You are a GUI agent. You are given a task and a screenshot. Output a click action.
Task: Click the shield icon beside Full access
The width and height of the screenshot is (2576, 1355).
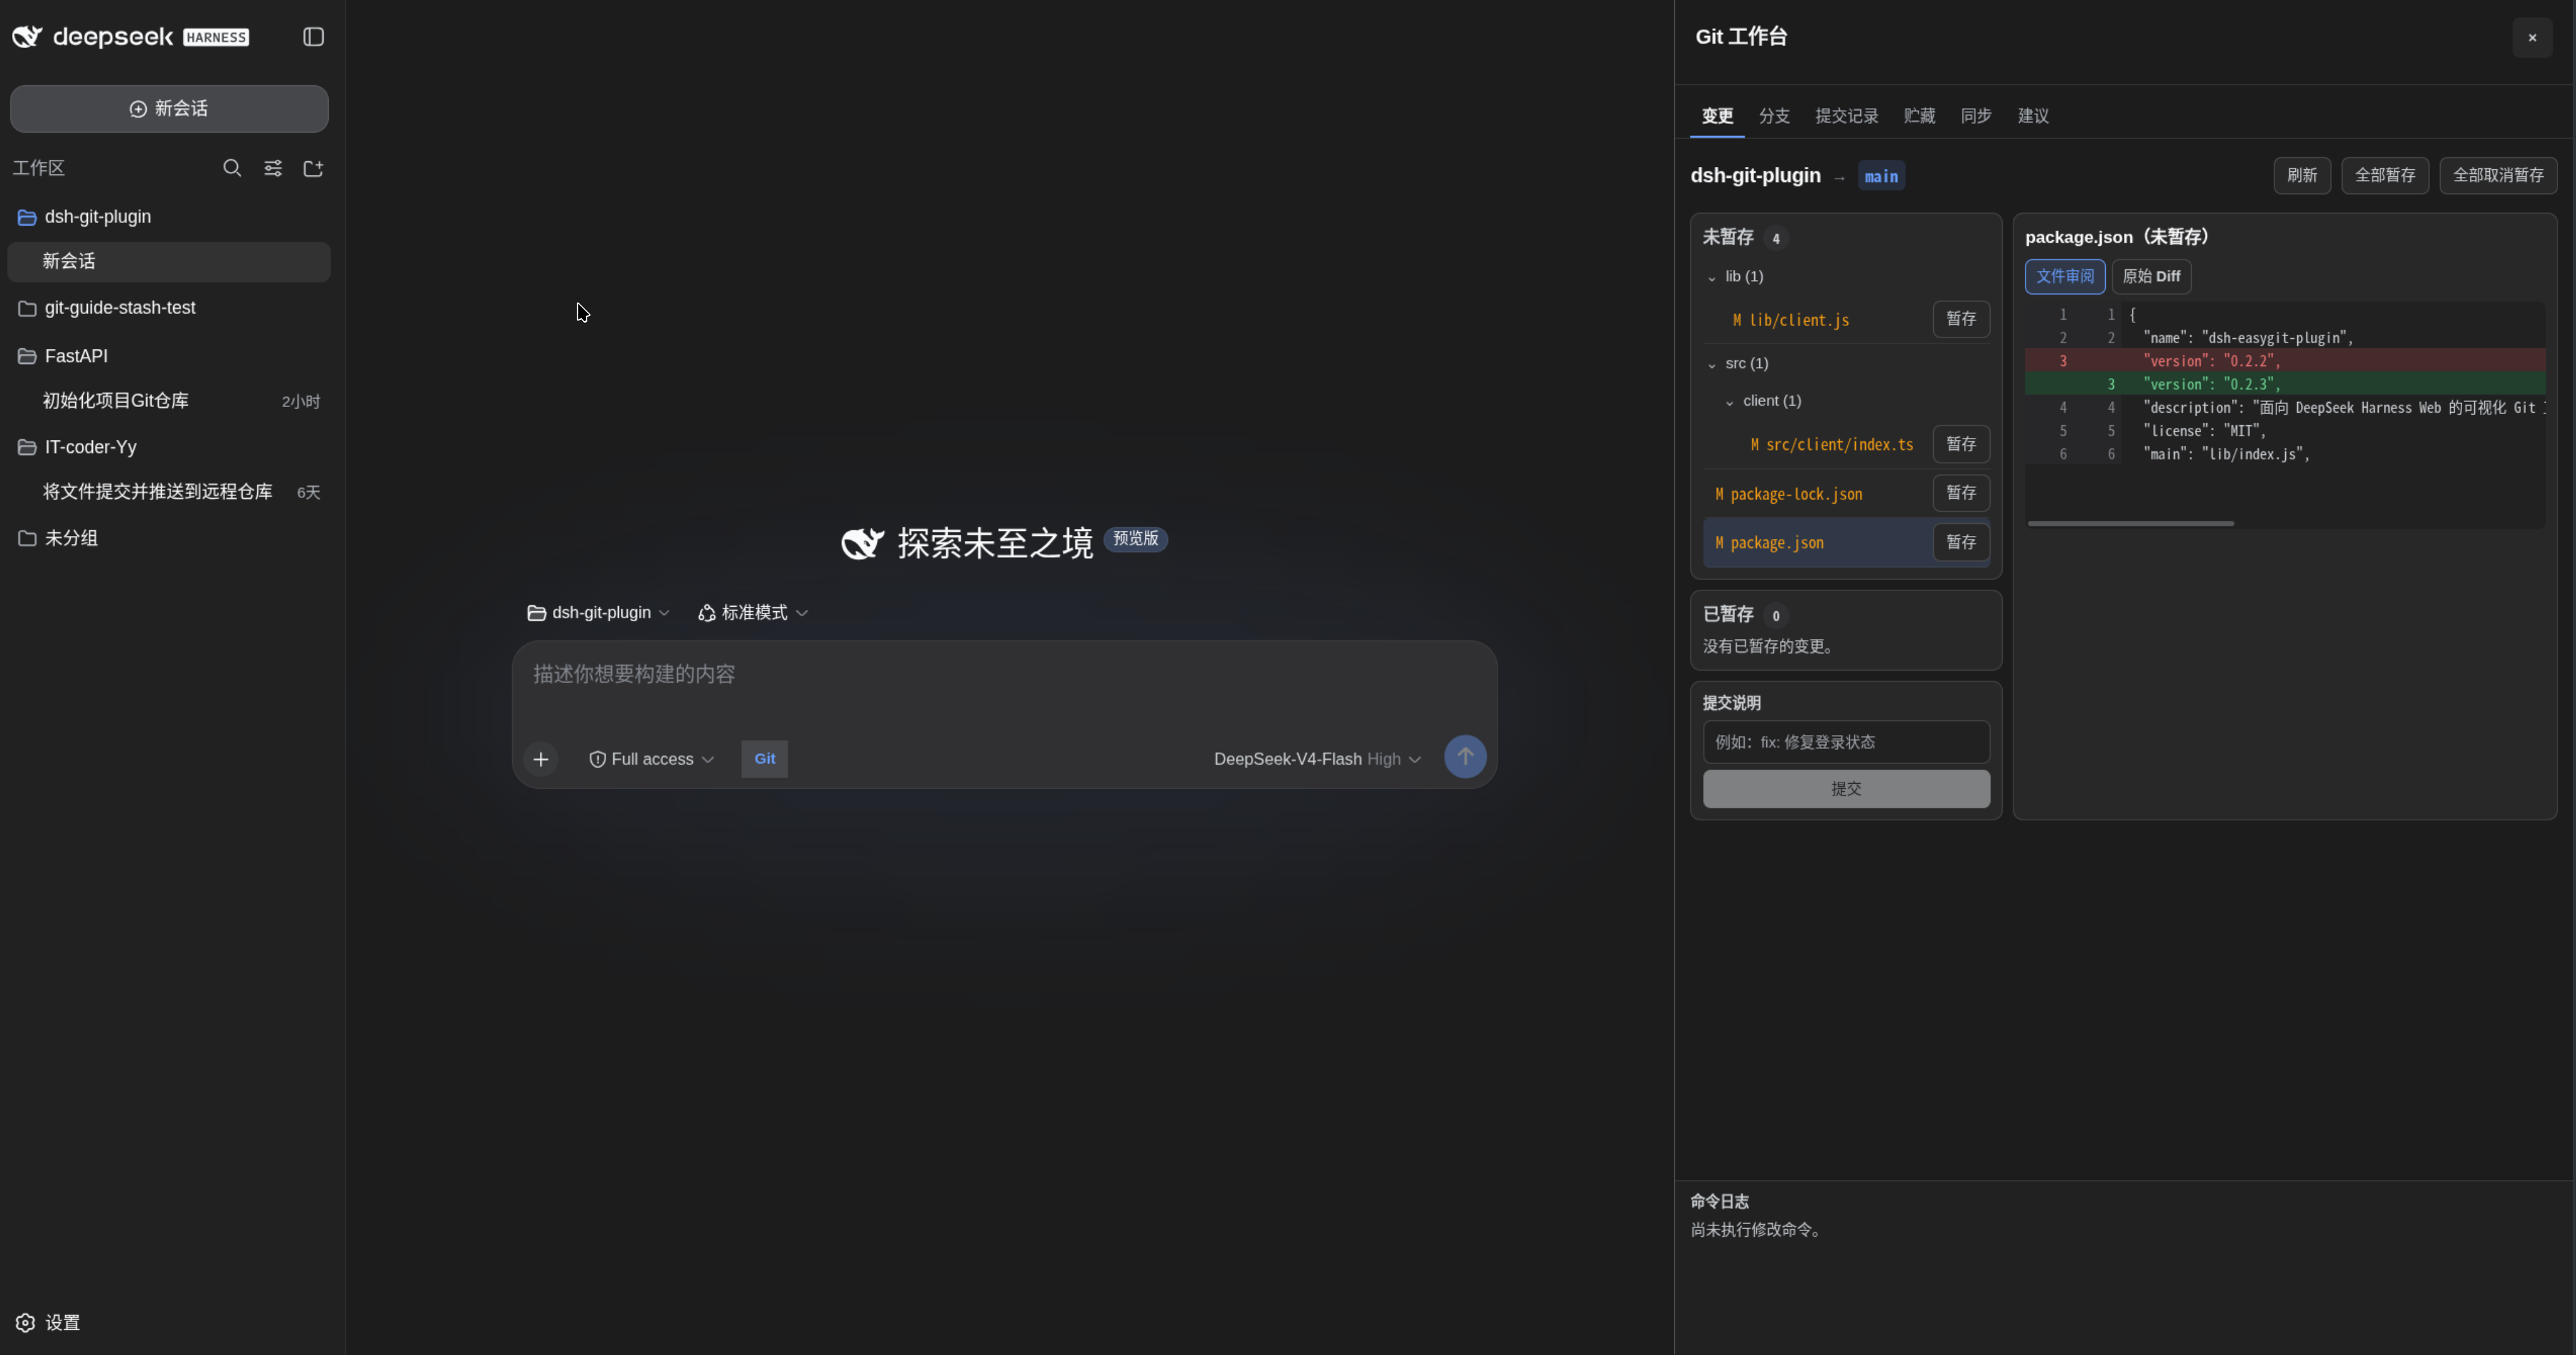597,759
